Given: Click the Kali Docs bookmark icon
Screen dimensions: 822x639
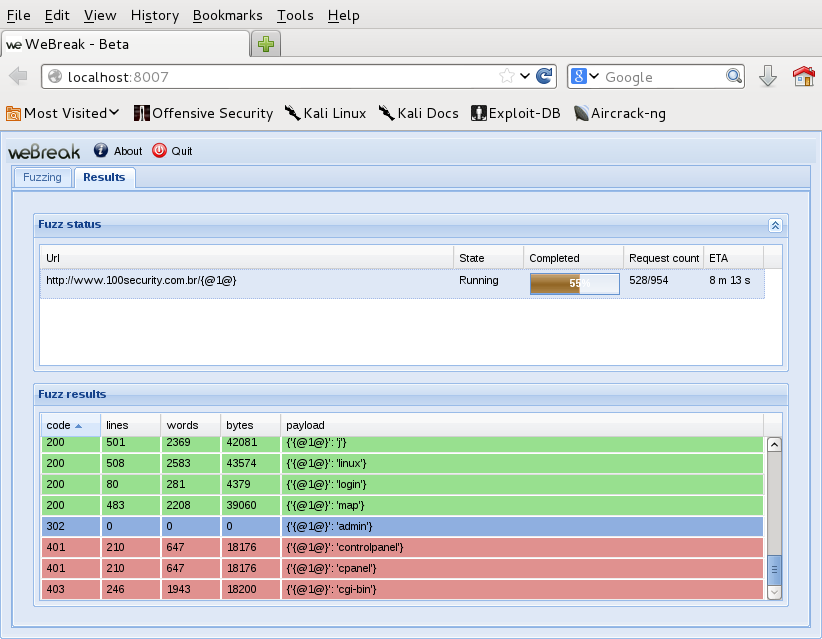Looking at the screenshot, I should pos(387,113).
